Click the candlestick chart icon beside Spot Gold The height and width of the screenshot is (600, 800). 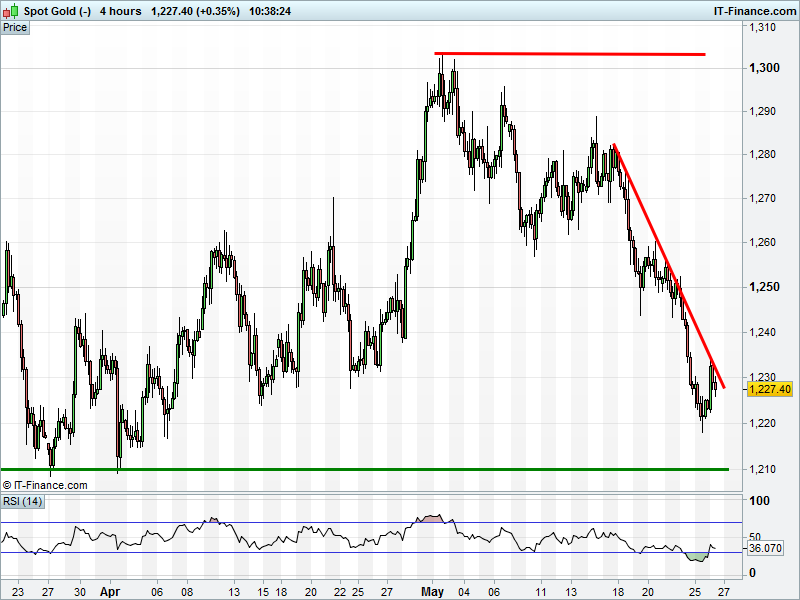point(11,11)
